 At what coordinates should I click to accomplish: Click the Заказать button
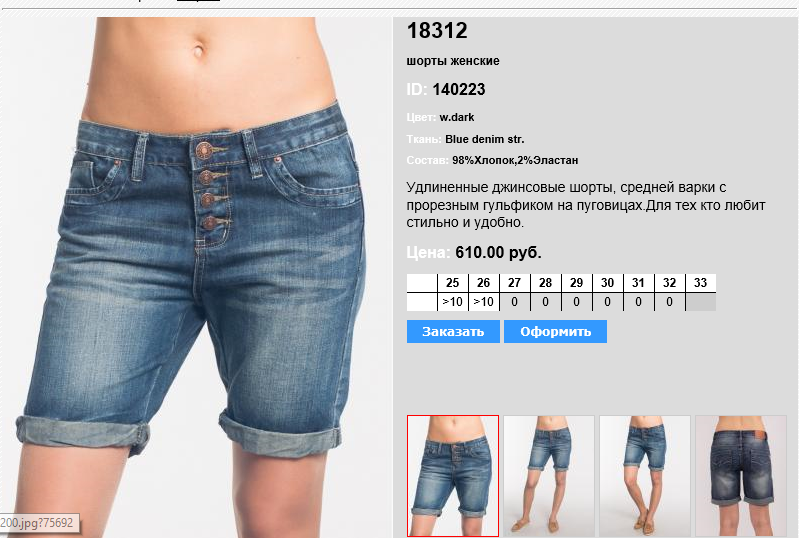pyautogui.click(x=453, y=332)
